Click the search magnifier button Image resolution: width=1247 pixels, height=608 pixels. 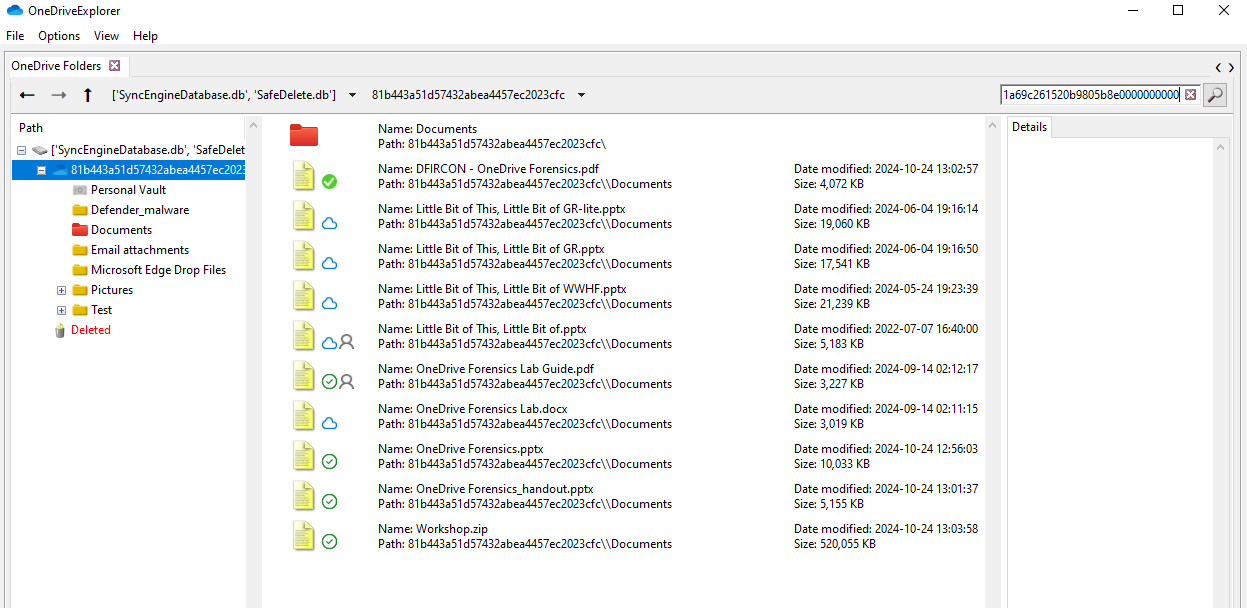pyautogui.click(x=1214, y=95)
